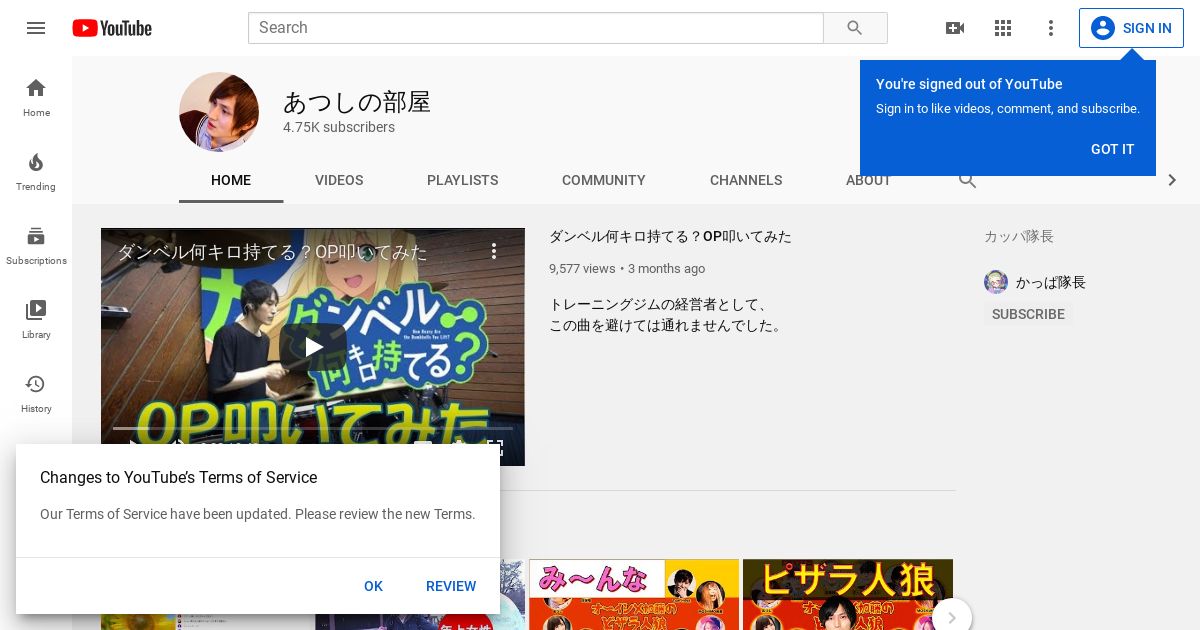Open Library in sidebar
1200x630 pixels.
coord(36,319)
